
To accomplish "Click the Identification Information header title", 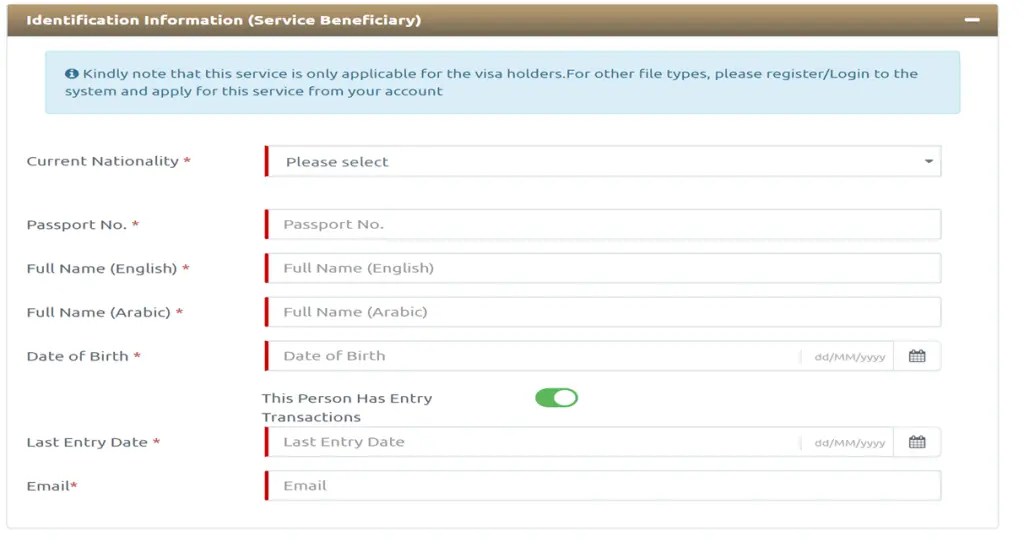I will point(223,20).
